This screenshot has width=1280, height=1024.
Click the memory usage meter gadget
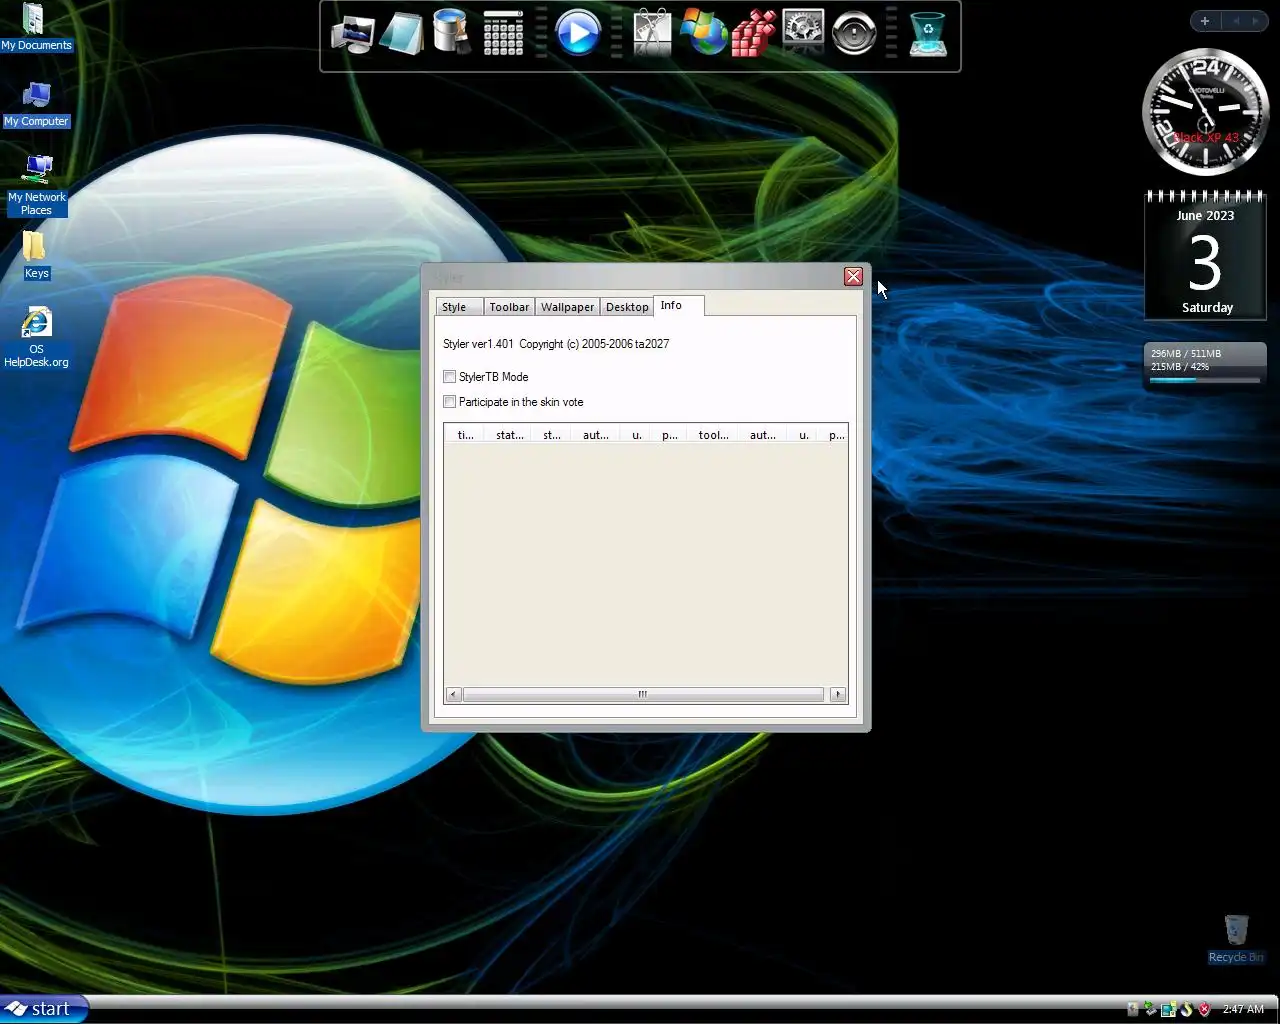click(x=1205, y=366)
